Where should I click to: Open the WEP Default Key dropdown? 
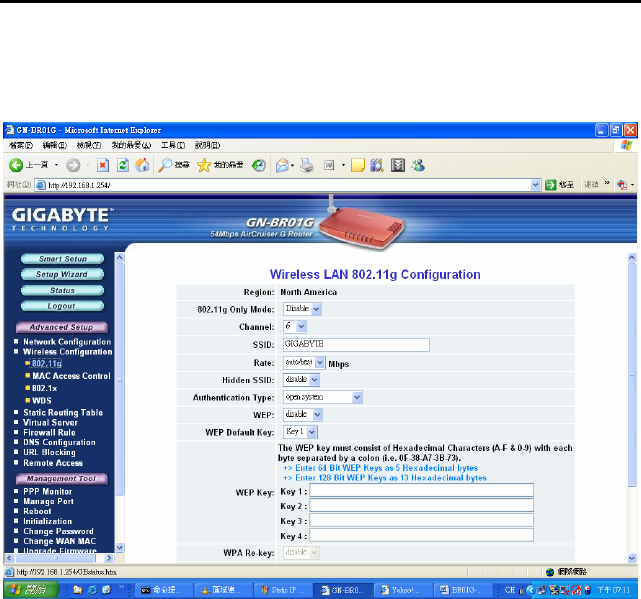(300, 432)
